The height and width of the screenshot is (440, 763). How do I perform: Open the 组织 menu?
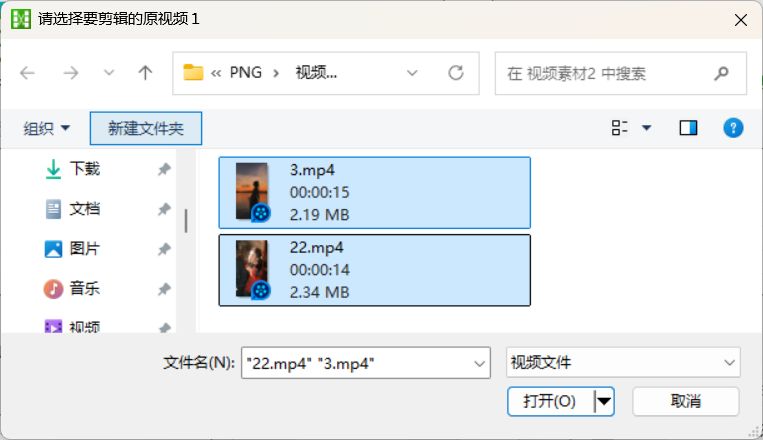47,128
